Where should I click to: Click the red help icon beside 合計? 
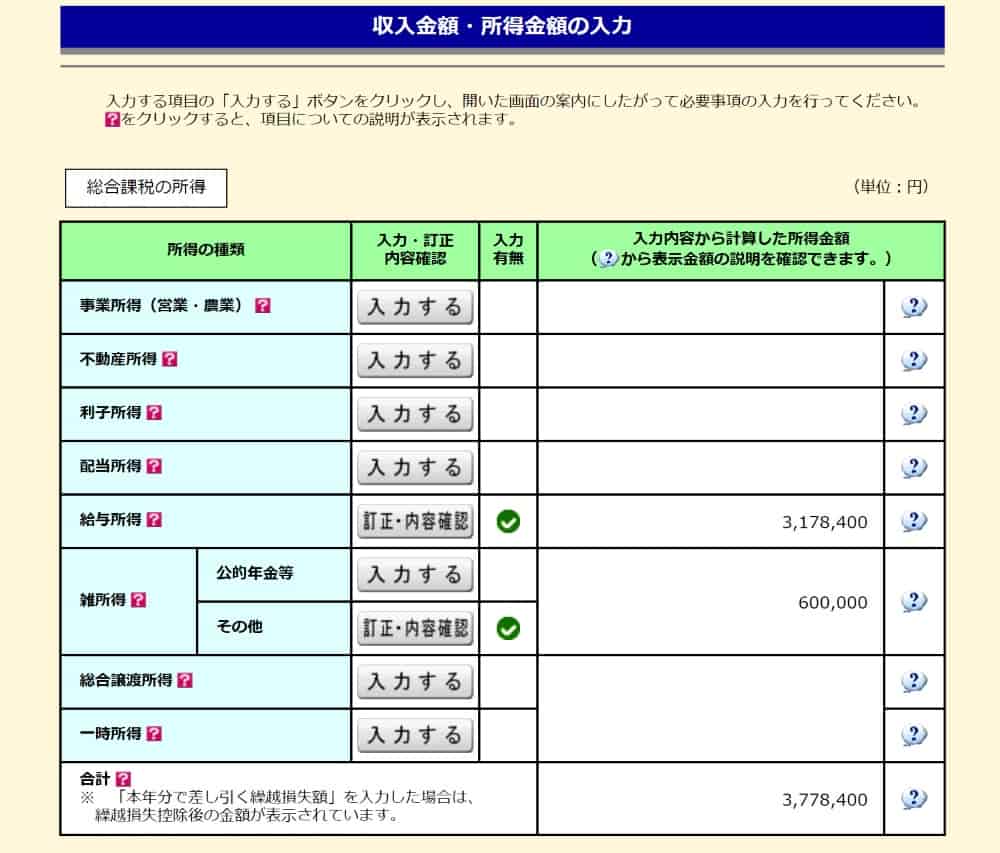pyautogui.click(x=123, y=778)
